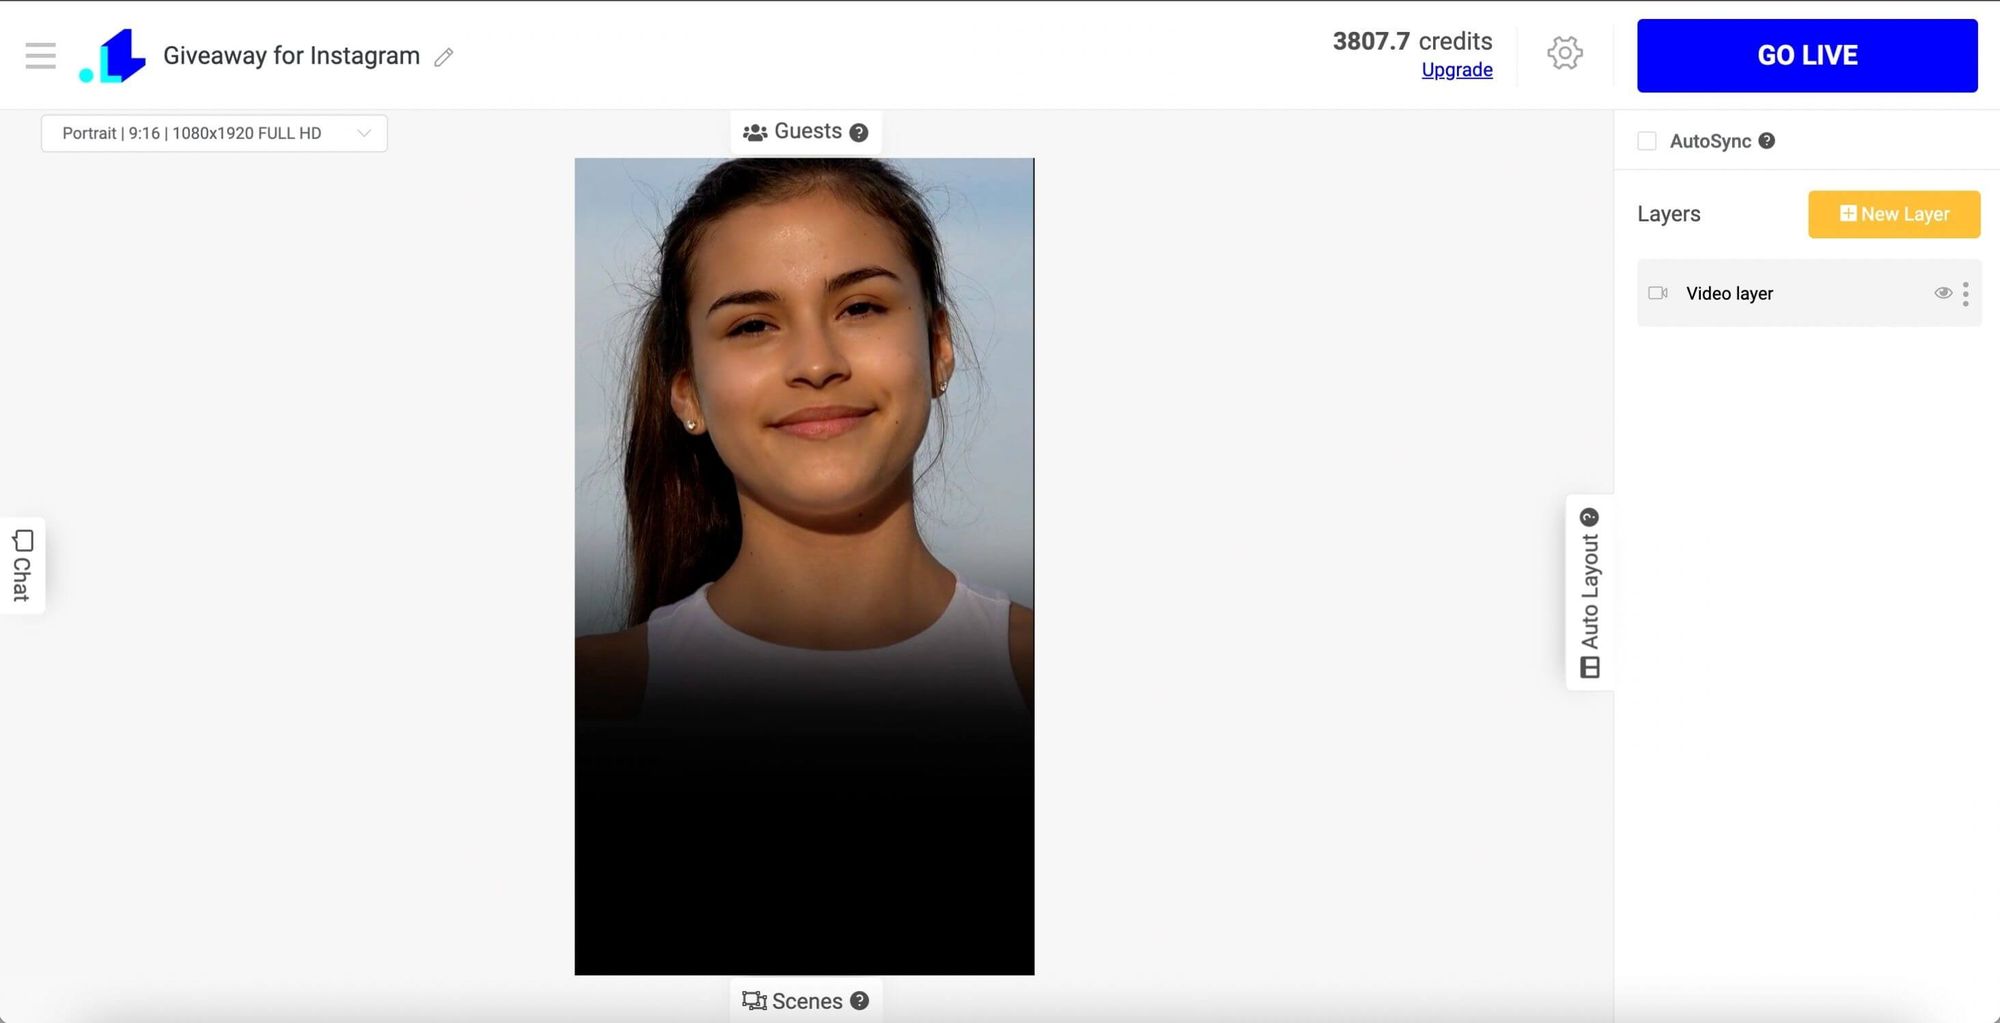Open AutoSync help question mark
2000x1023 pixels.
1767,141
